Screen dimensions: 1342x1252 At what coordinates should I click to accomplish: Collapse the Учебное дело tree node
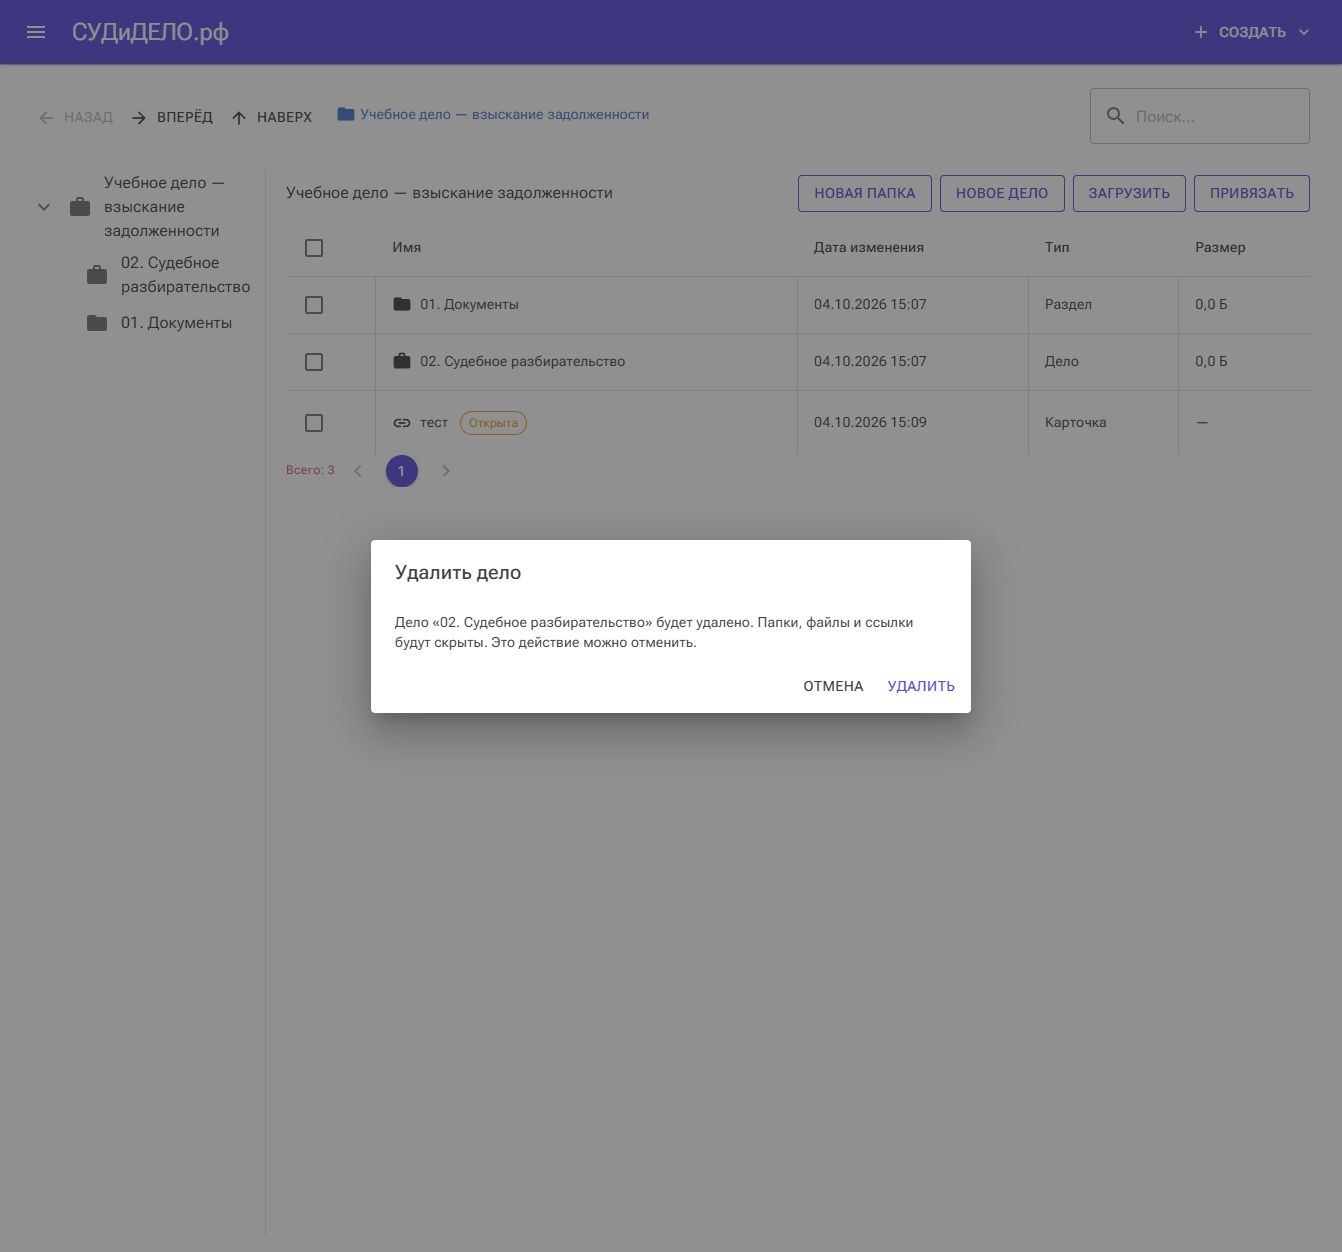coord(44,207)
